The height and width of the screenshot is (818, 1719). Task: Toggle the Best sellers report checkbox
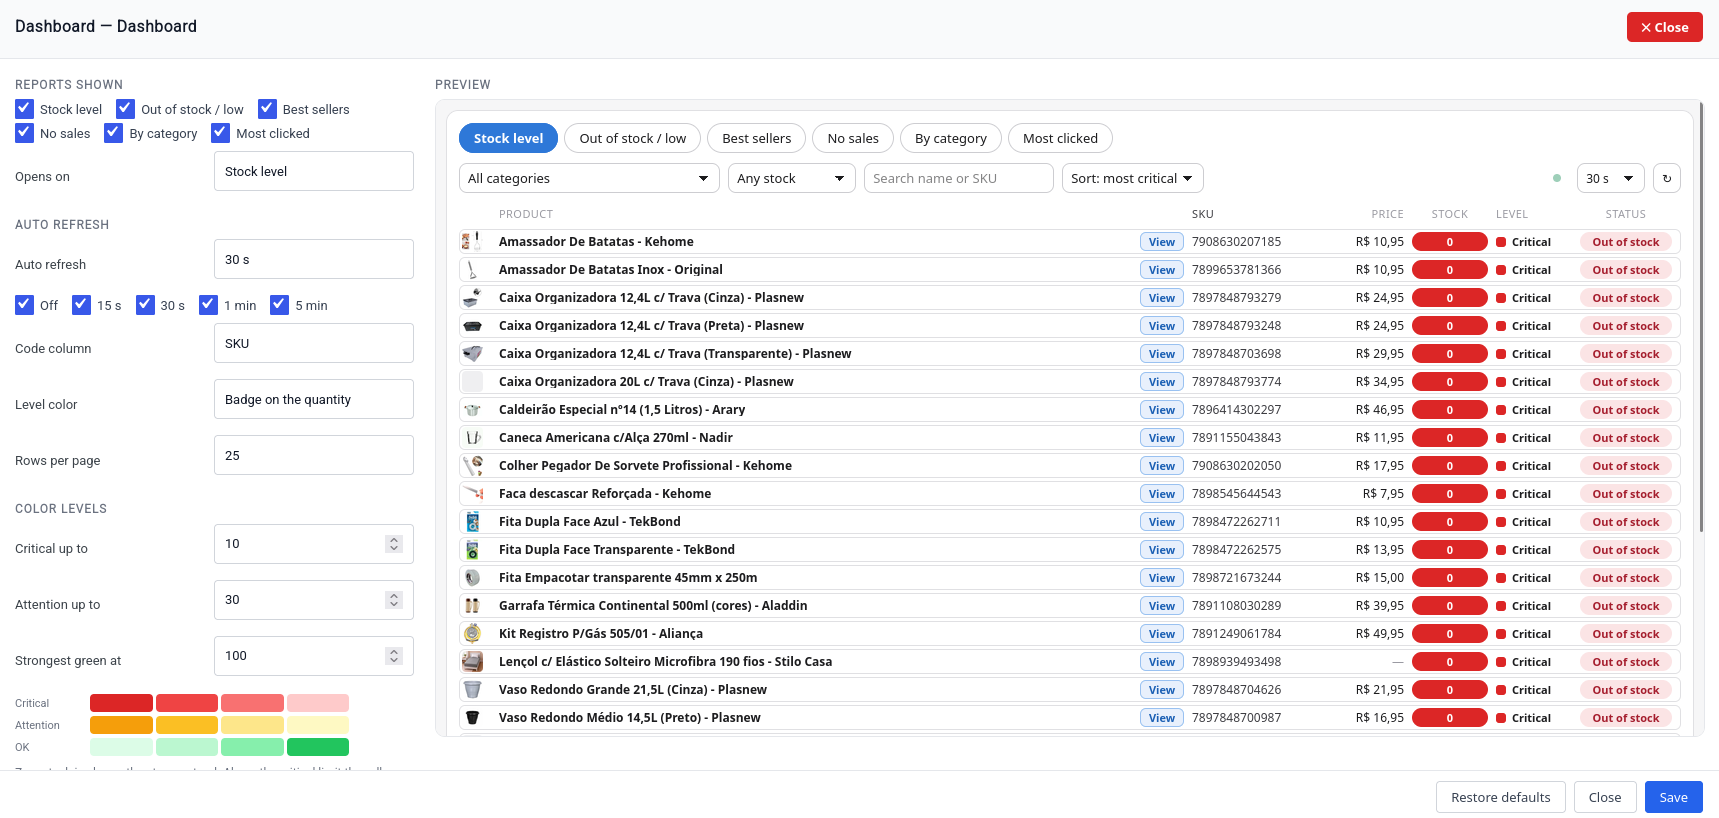[267, 109]
